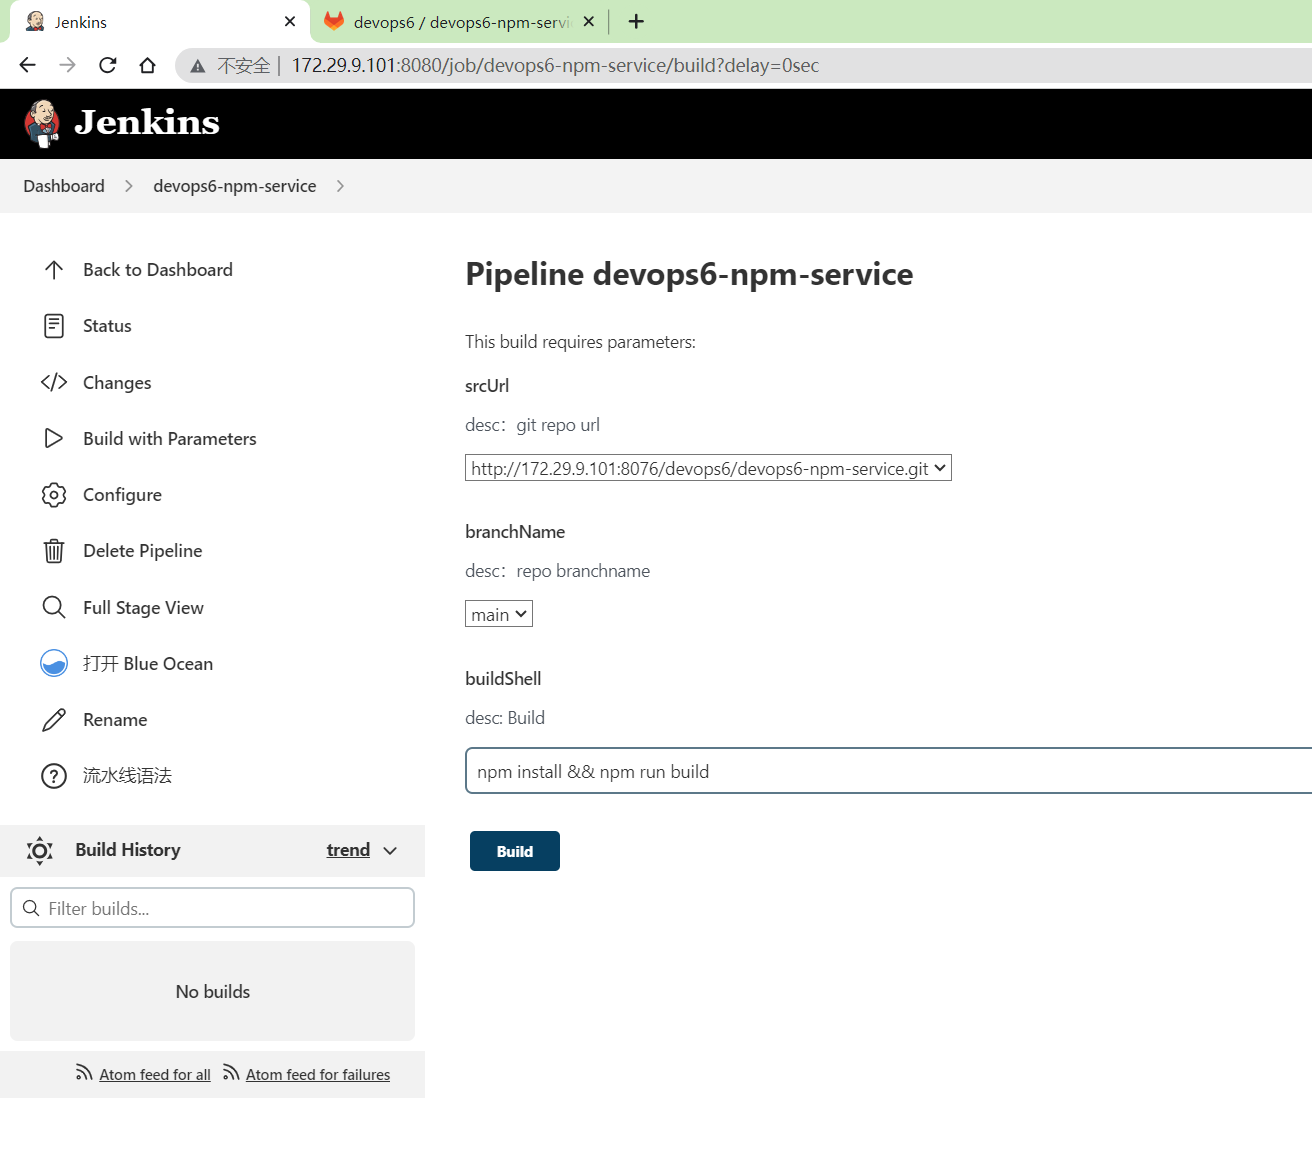Open Configure in the side menu

pos(122,495)
